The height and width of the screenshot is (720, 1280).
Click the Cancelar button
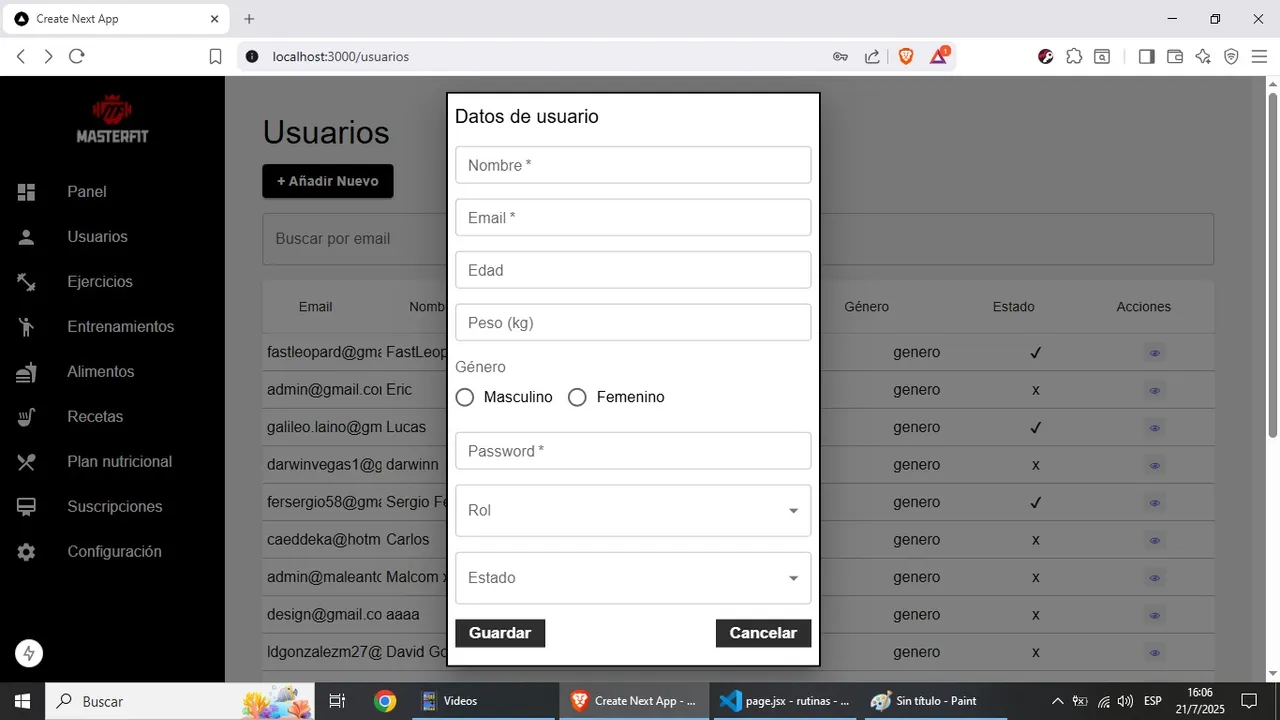(x=763, y=633)
